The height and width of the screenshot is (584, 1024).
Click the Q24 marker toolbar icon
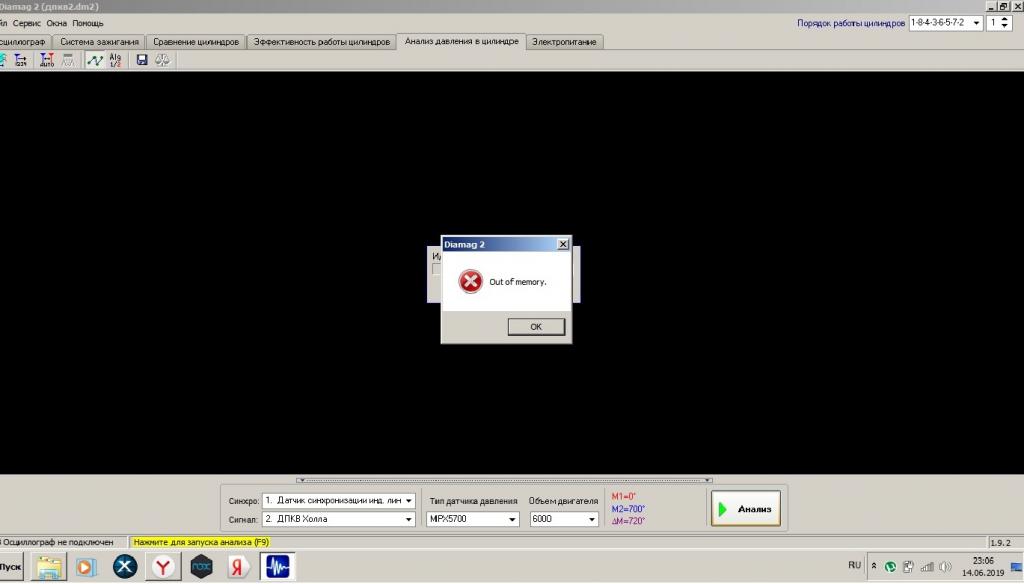[x=21, y=60]
